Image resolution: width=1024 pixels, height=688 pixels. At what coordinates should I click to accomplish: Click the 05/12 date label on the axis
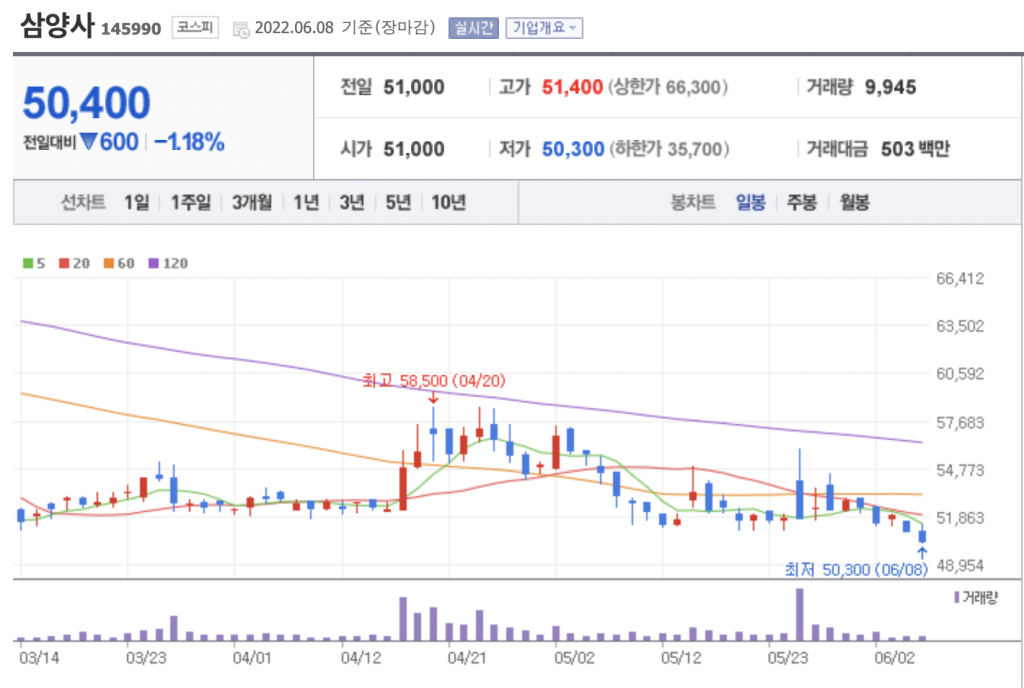pos(681,657)
